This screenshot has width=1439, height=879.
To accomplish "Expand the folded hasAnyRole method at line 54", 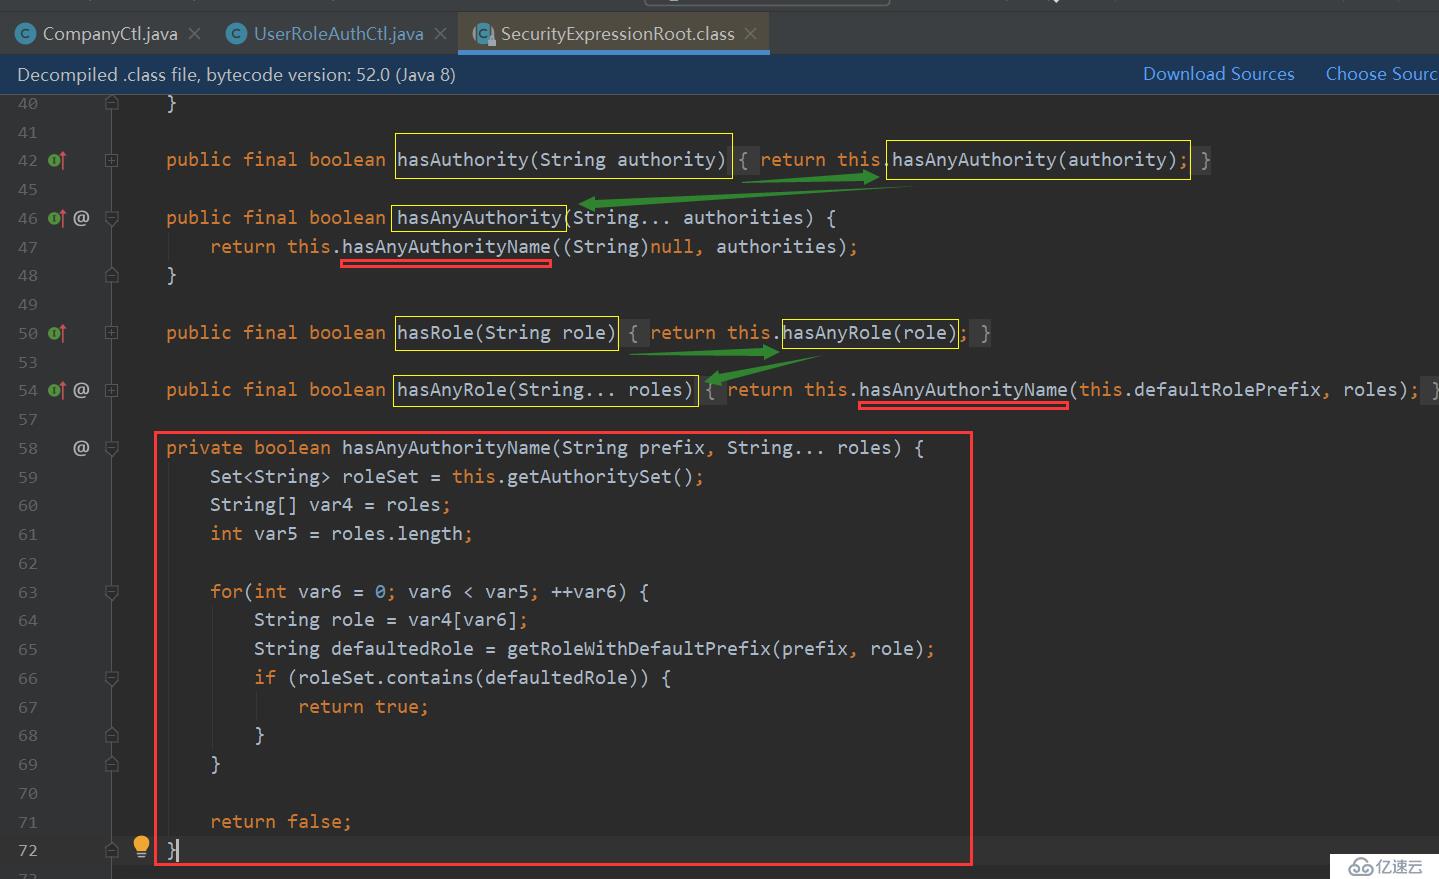I will pyautogui.click(x=112, y=390).
